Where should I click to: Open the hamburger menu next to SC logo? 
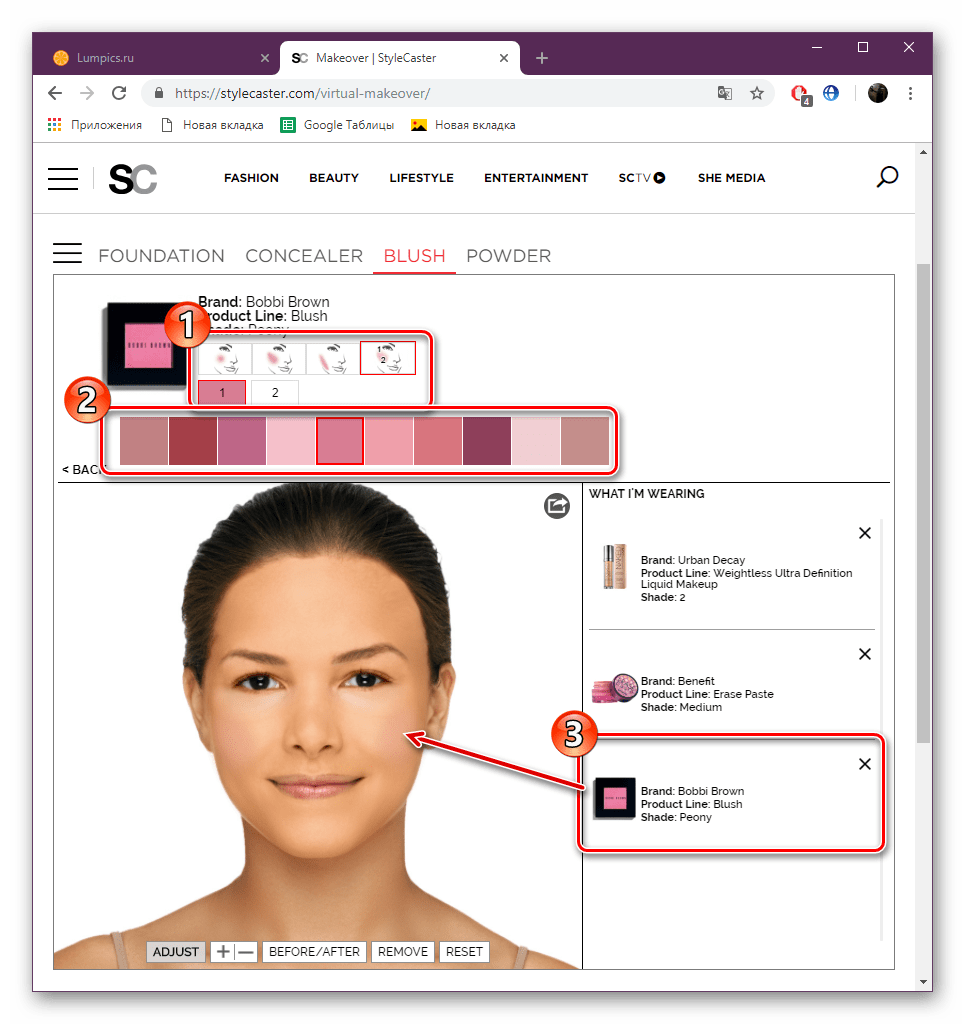(62, 178)
